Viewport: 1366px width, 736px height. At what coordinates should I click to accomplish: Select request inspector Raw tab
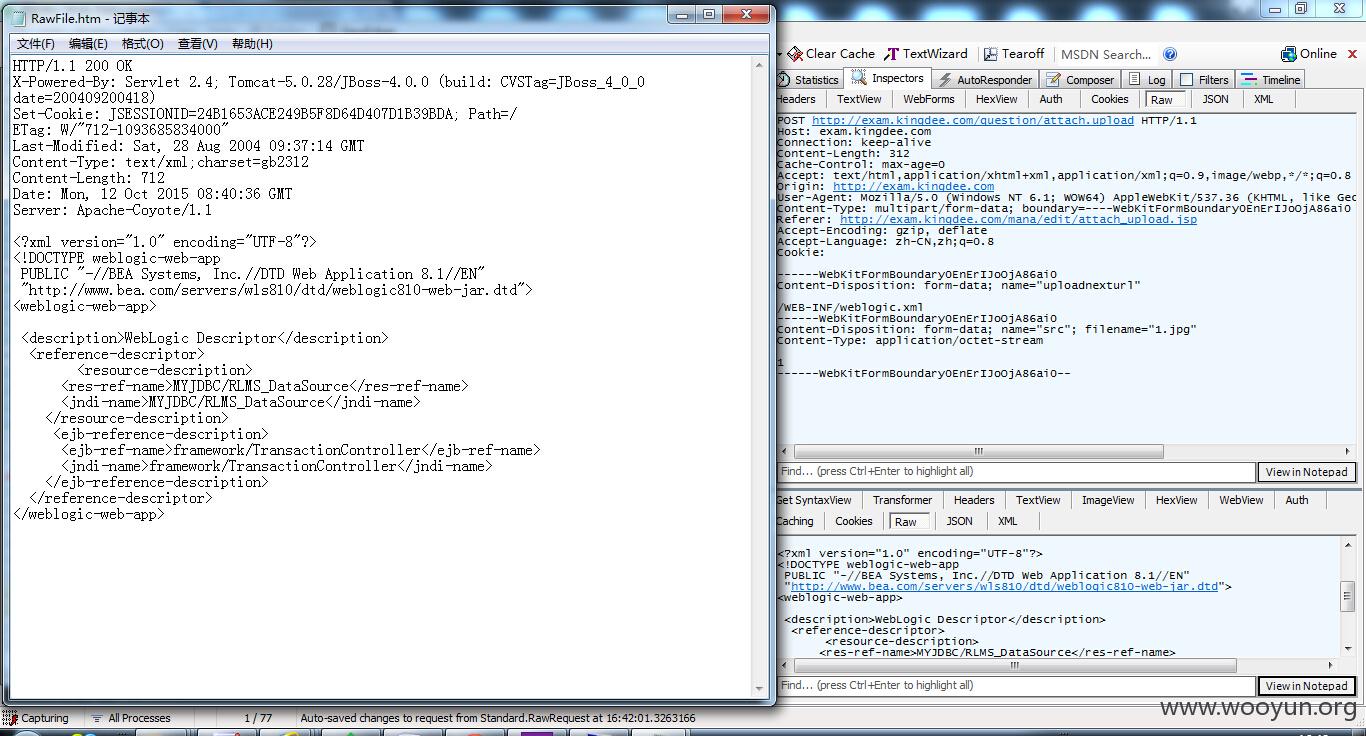point(1165,100)
